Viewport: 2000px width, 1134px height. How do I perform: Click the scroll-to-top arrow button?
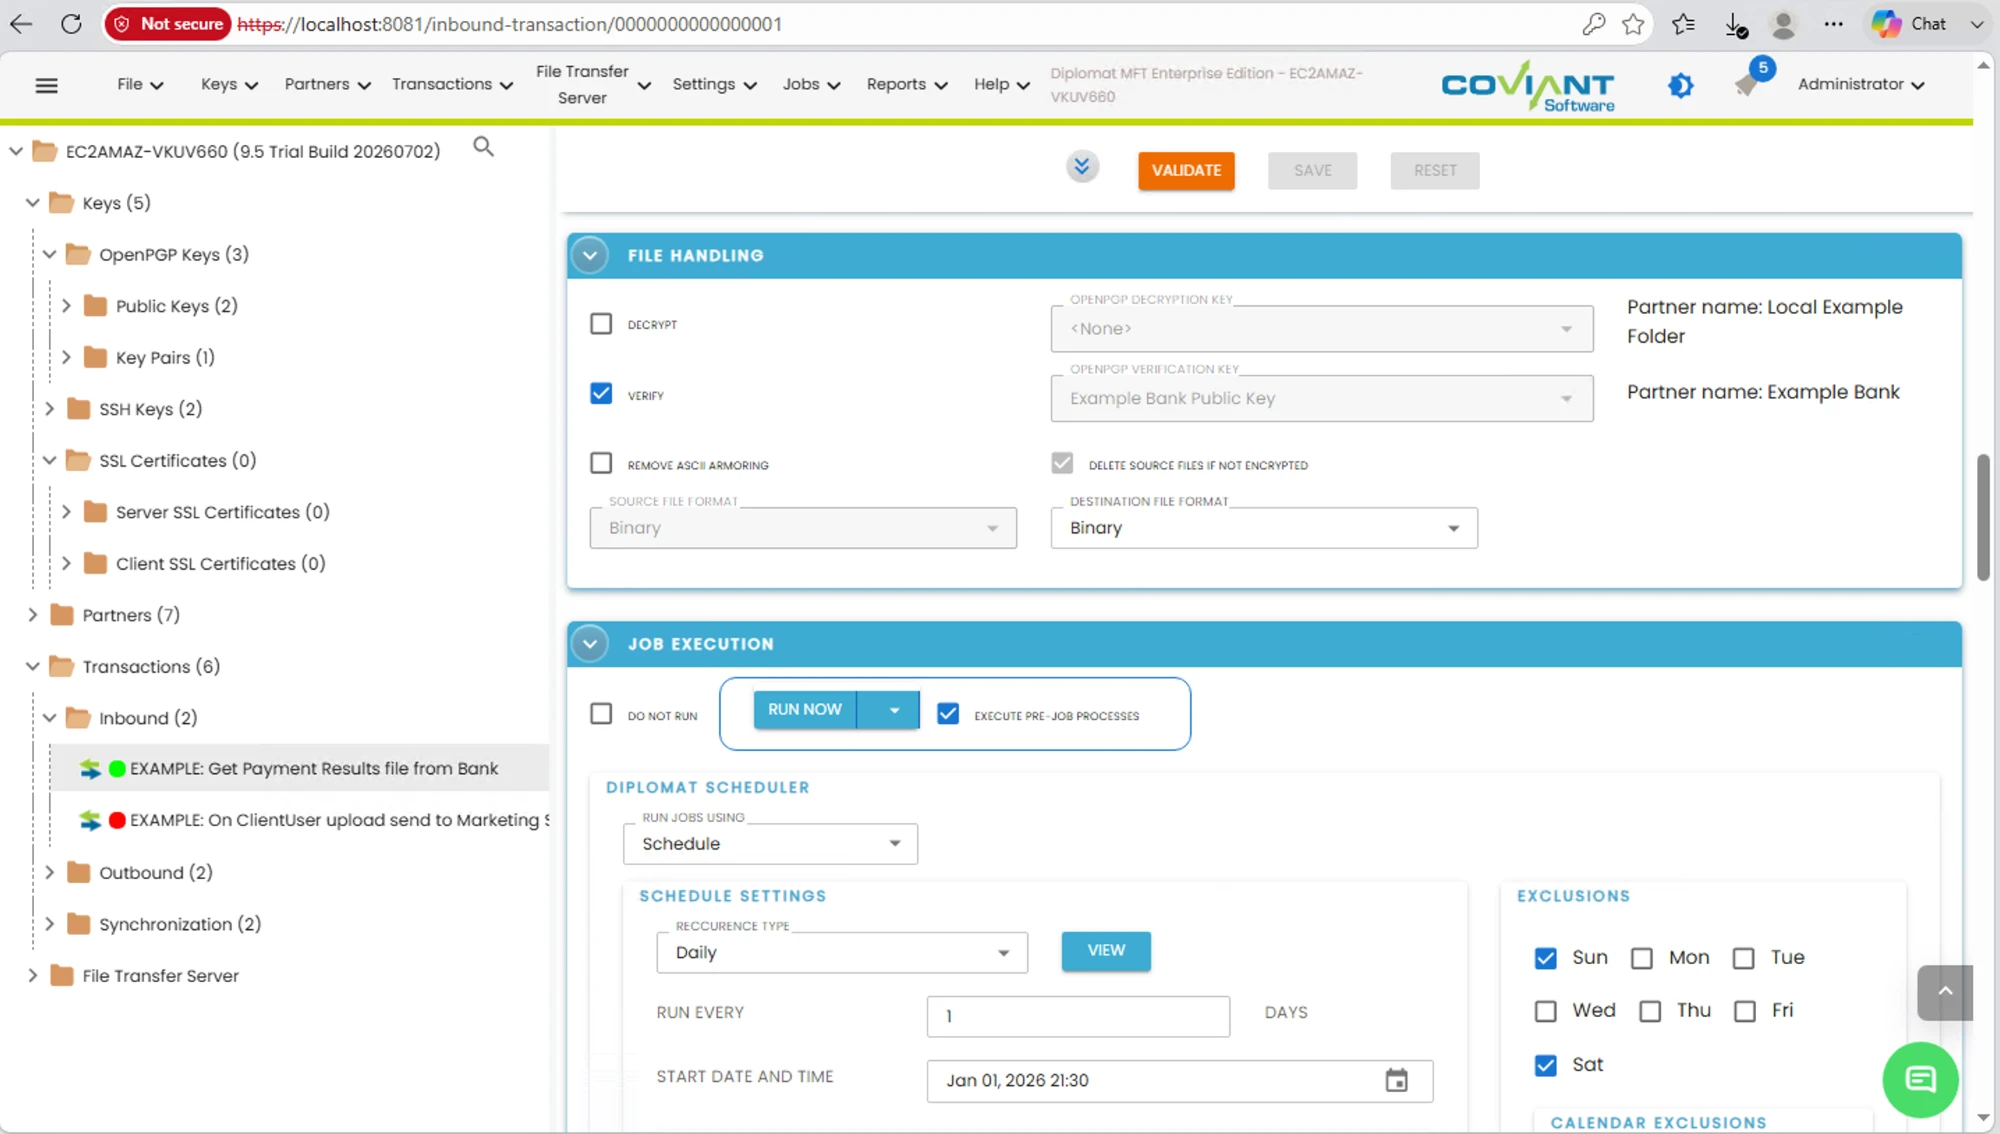(x=1945, y=992)
